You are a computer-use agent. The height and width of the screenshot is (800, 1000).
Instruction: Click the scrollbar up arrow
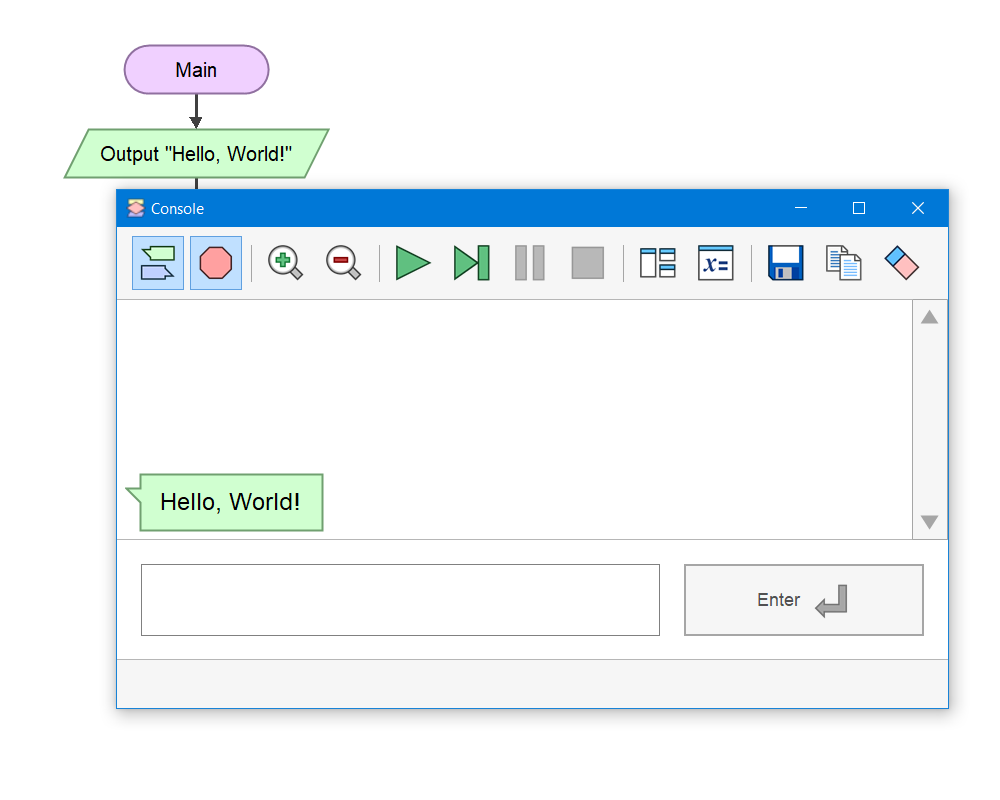coord(930,317)
